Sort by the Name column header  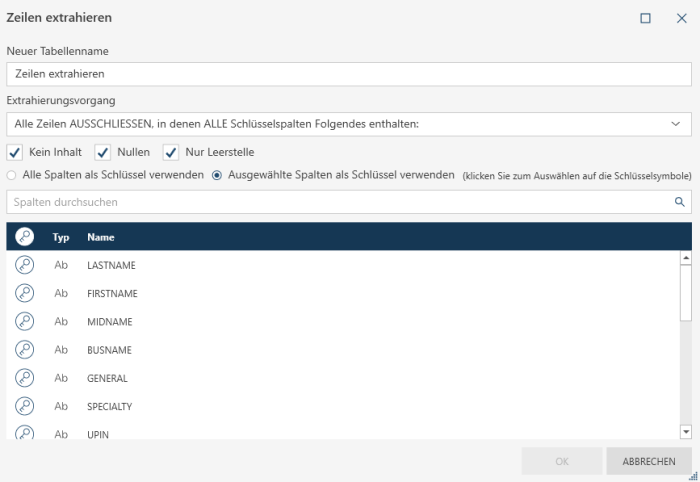pos(101,237)
